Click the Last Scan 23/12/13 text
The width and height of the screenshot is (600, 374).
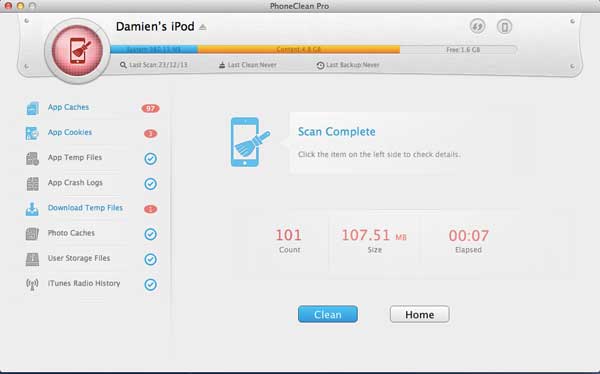tap(158, 65)
